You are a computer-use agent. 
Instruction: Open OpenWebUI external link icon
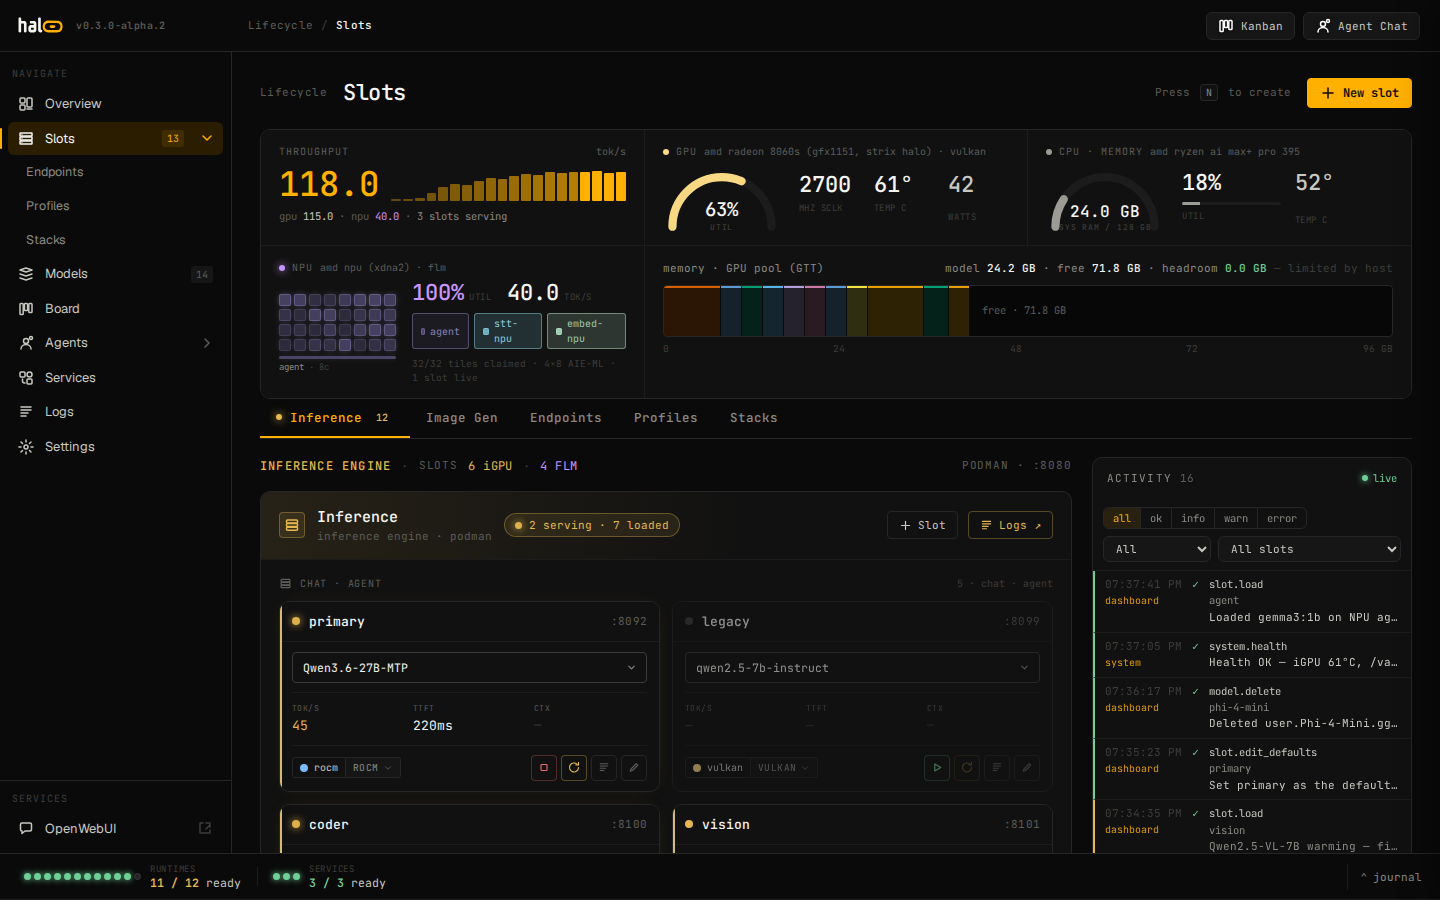[205, 828]
